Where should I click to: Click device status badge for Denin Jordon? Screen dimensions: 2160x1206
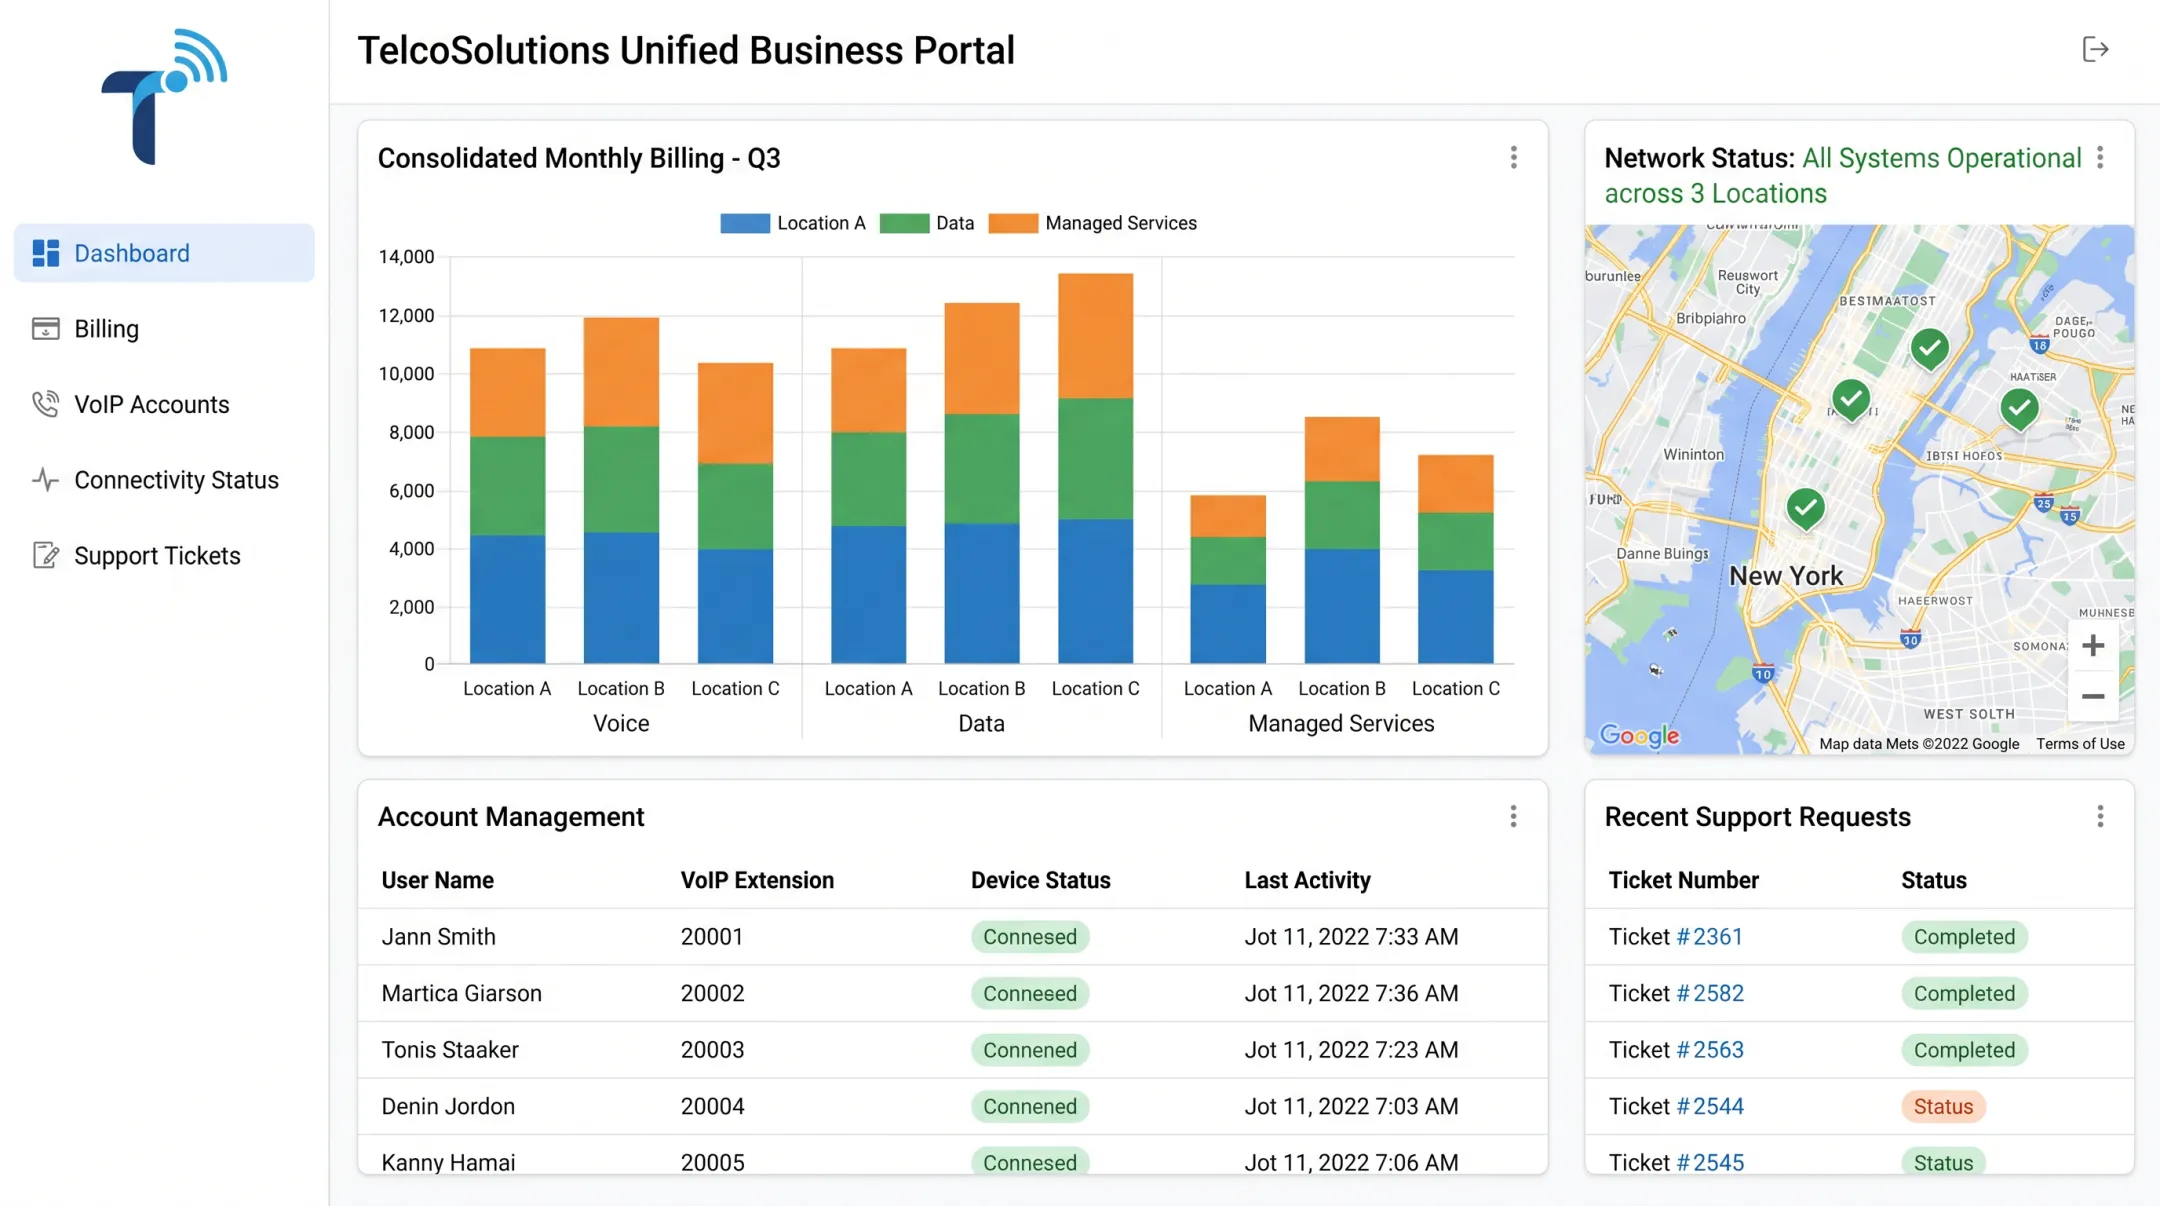[1029, 1106]
